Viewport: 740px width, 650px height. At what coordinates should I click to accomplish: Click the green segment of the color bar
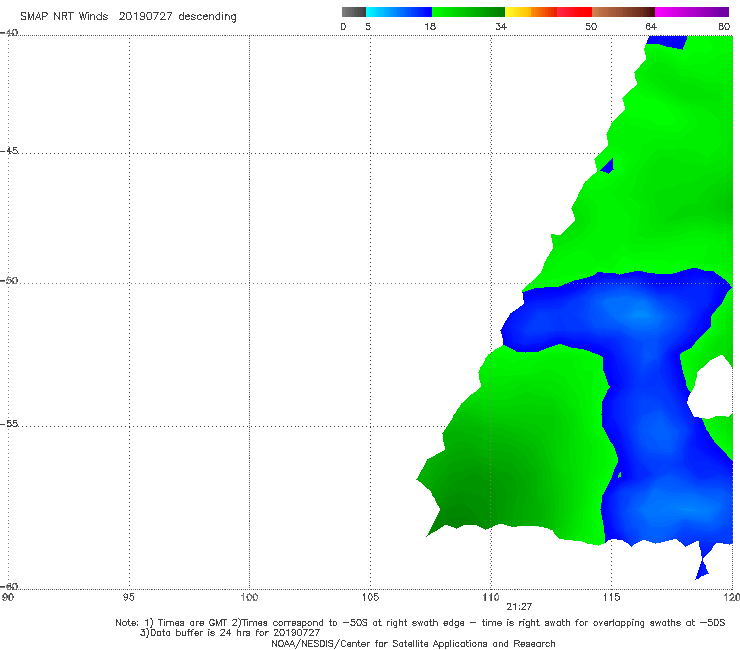point(468,12)
